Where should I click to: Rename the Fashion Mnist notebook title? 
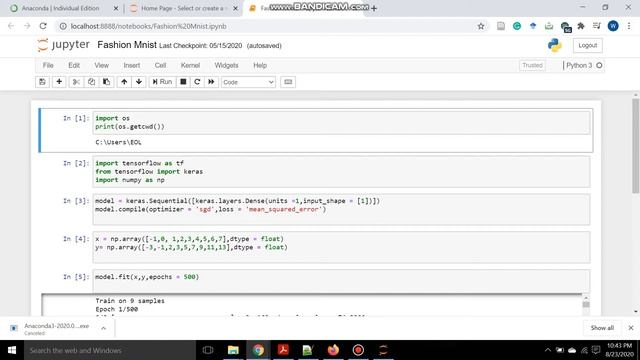pos(127,45)
